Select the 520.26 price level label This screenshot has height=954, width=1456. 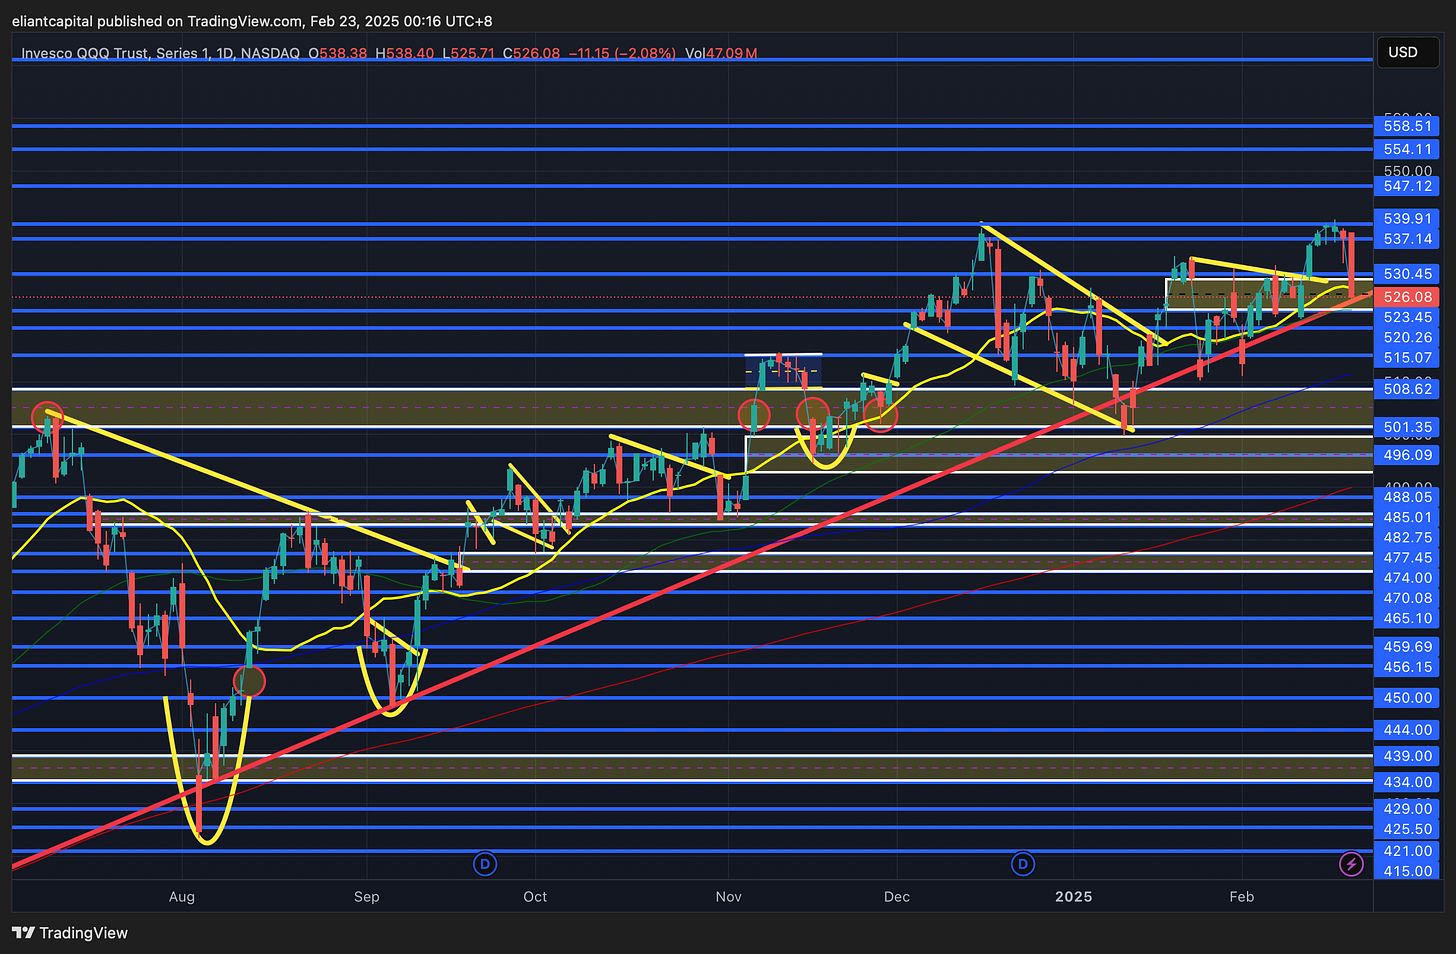tap(1407, 337)
